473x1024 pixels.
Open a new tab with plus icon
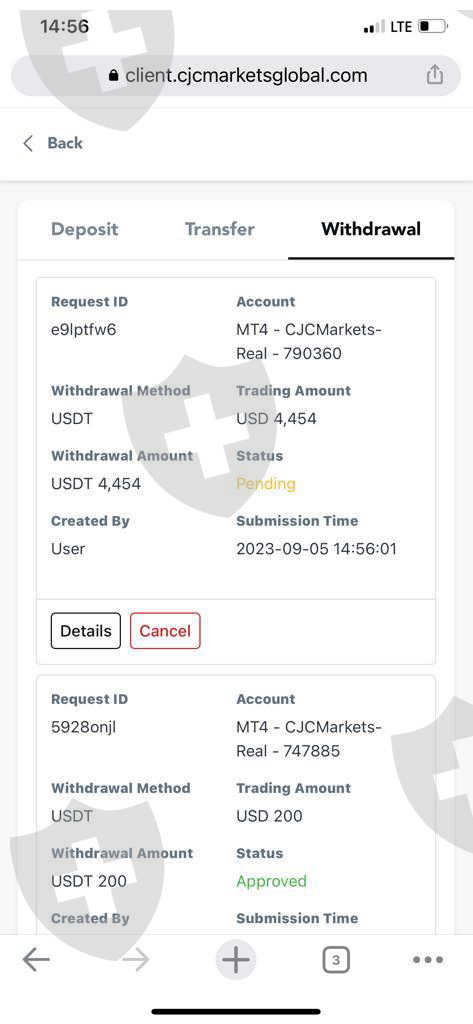pyautogui.click(x=236, y=960)
